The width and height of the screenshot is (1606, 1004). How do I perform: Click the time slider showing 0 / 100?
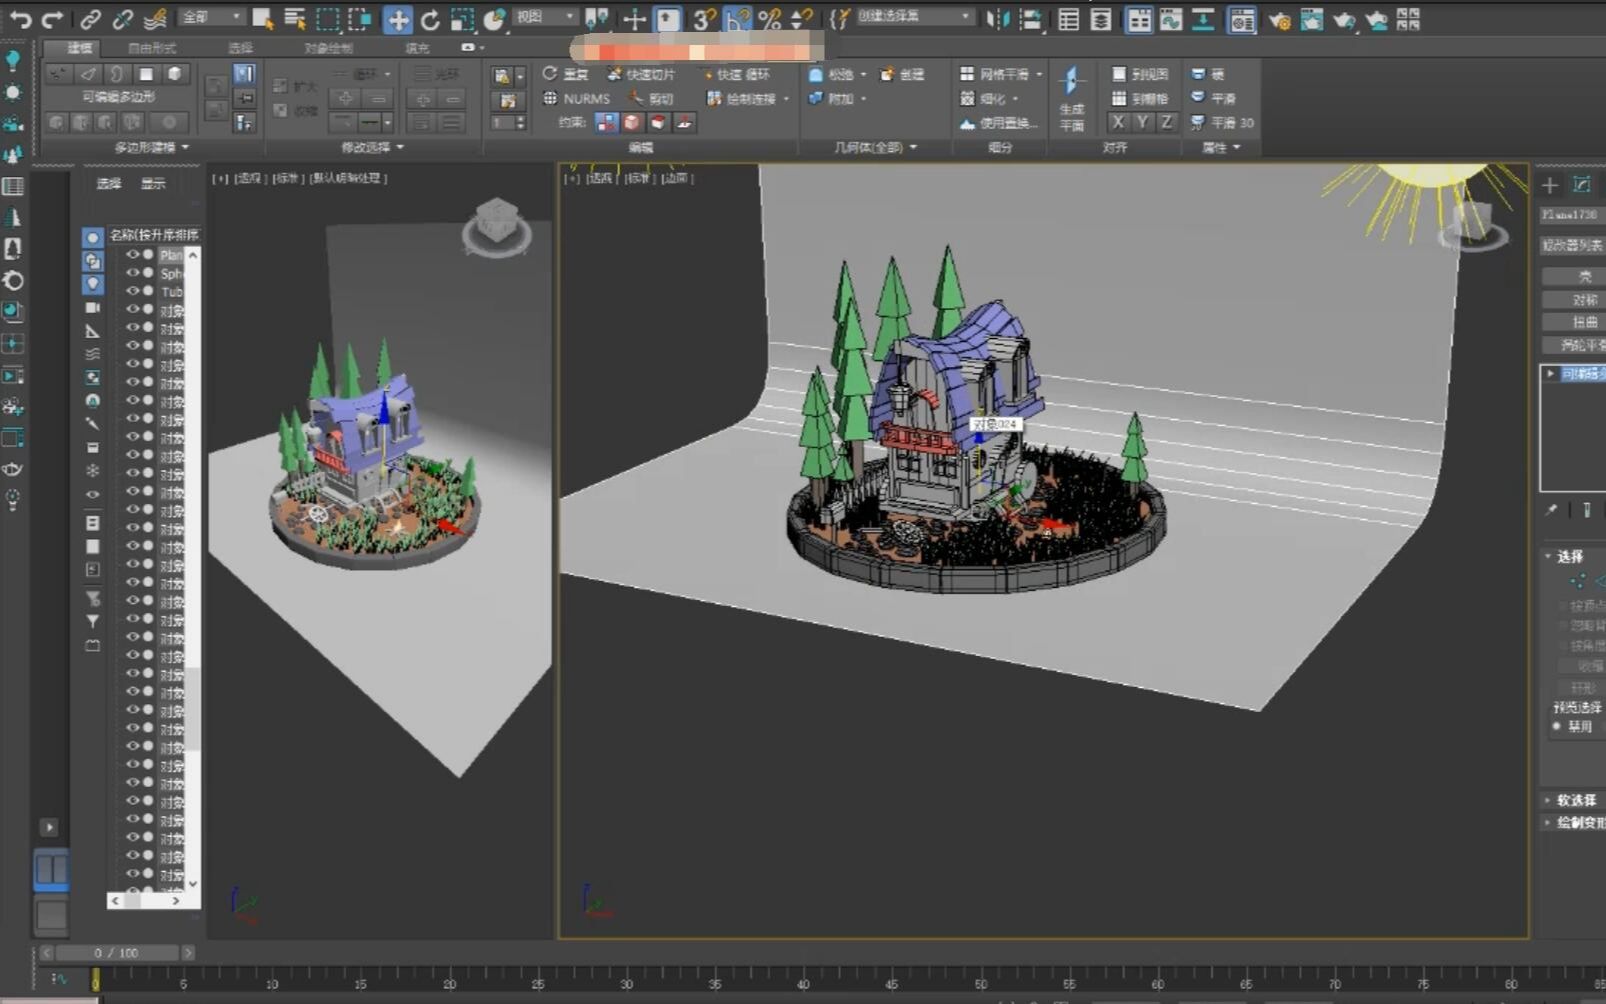[x=116, y=953]
